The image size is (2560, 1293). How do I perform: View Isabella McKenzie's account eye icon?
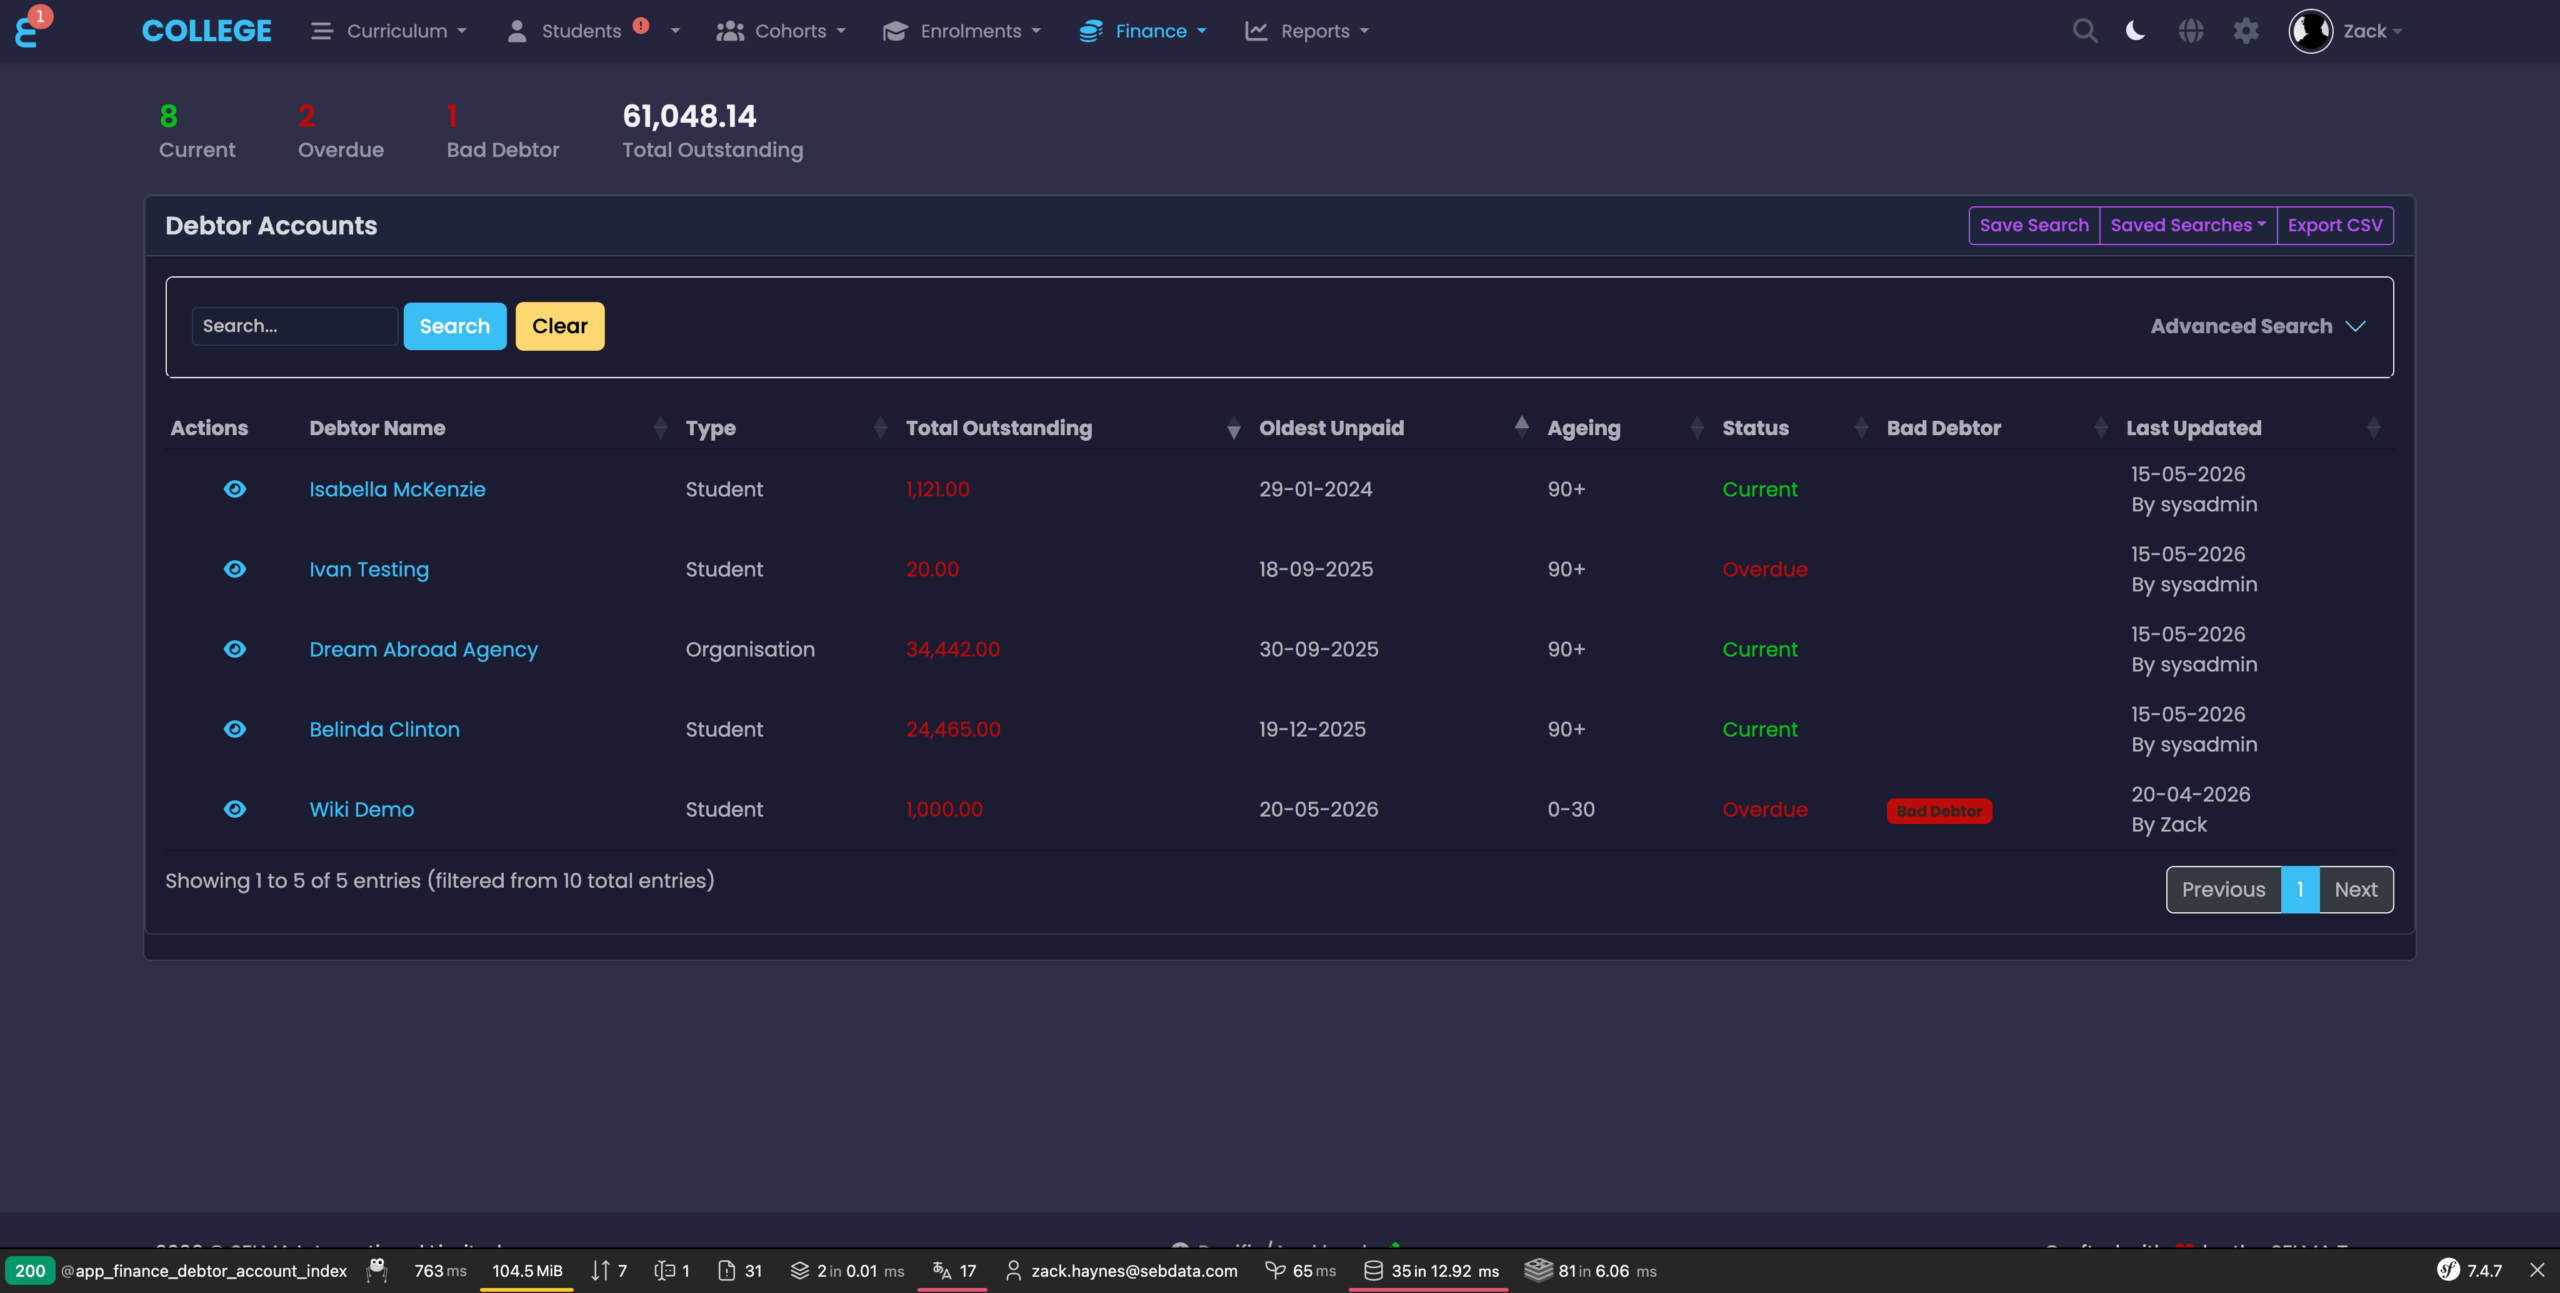tap(235, 489)
